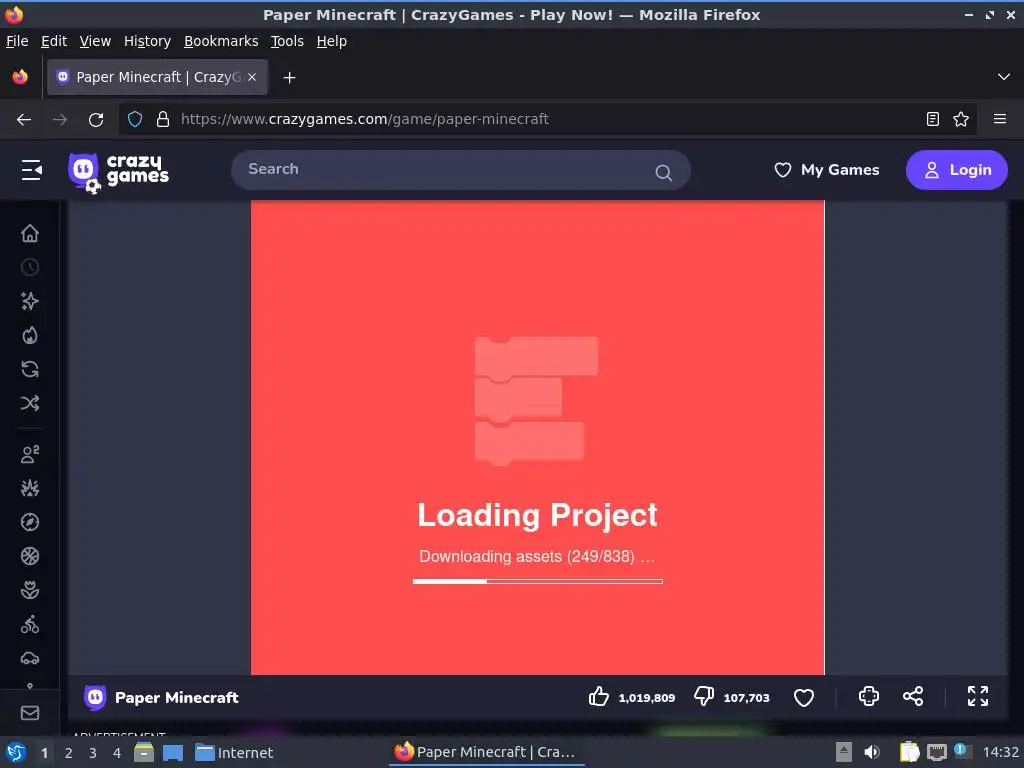Open the History menu
Viewport: 1024px width, 768px height.
(147, 41)
